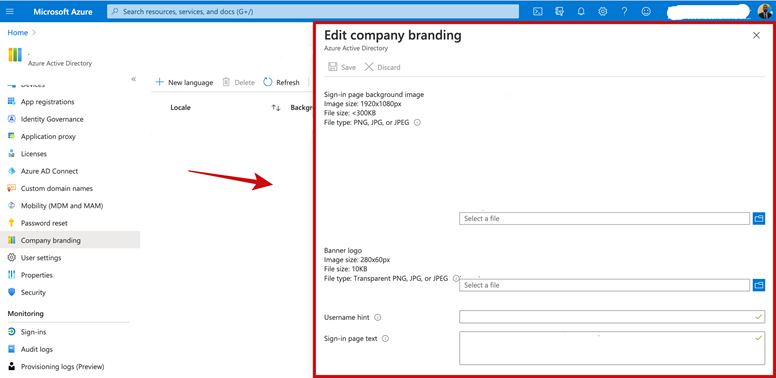Focus the Azure search box
The image size is (776, 378).
[313, 11]
